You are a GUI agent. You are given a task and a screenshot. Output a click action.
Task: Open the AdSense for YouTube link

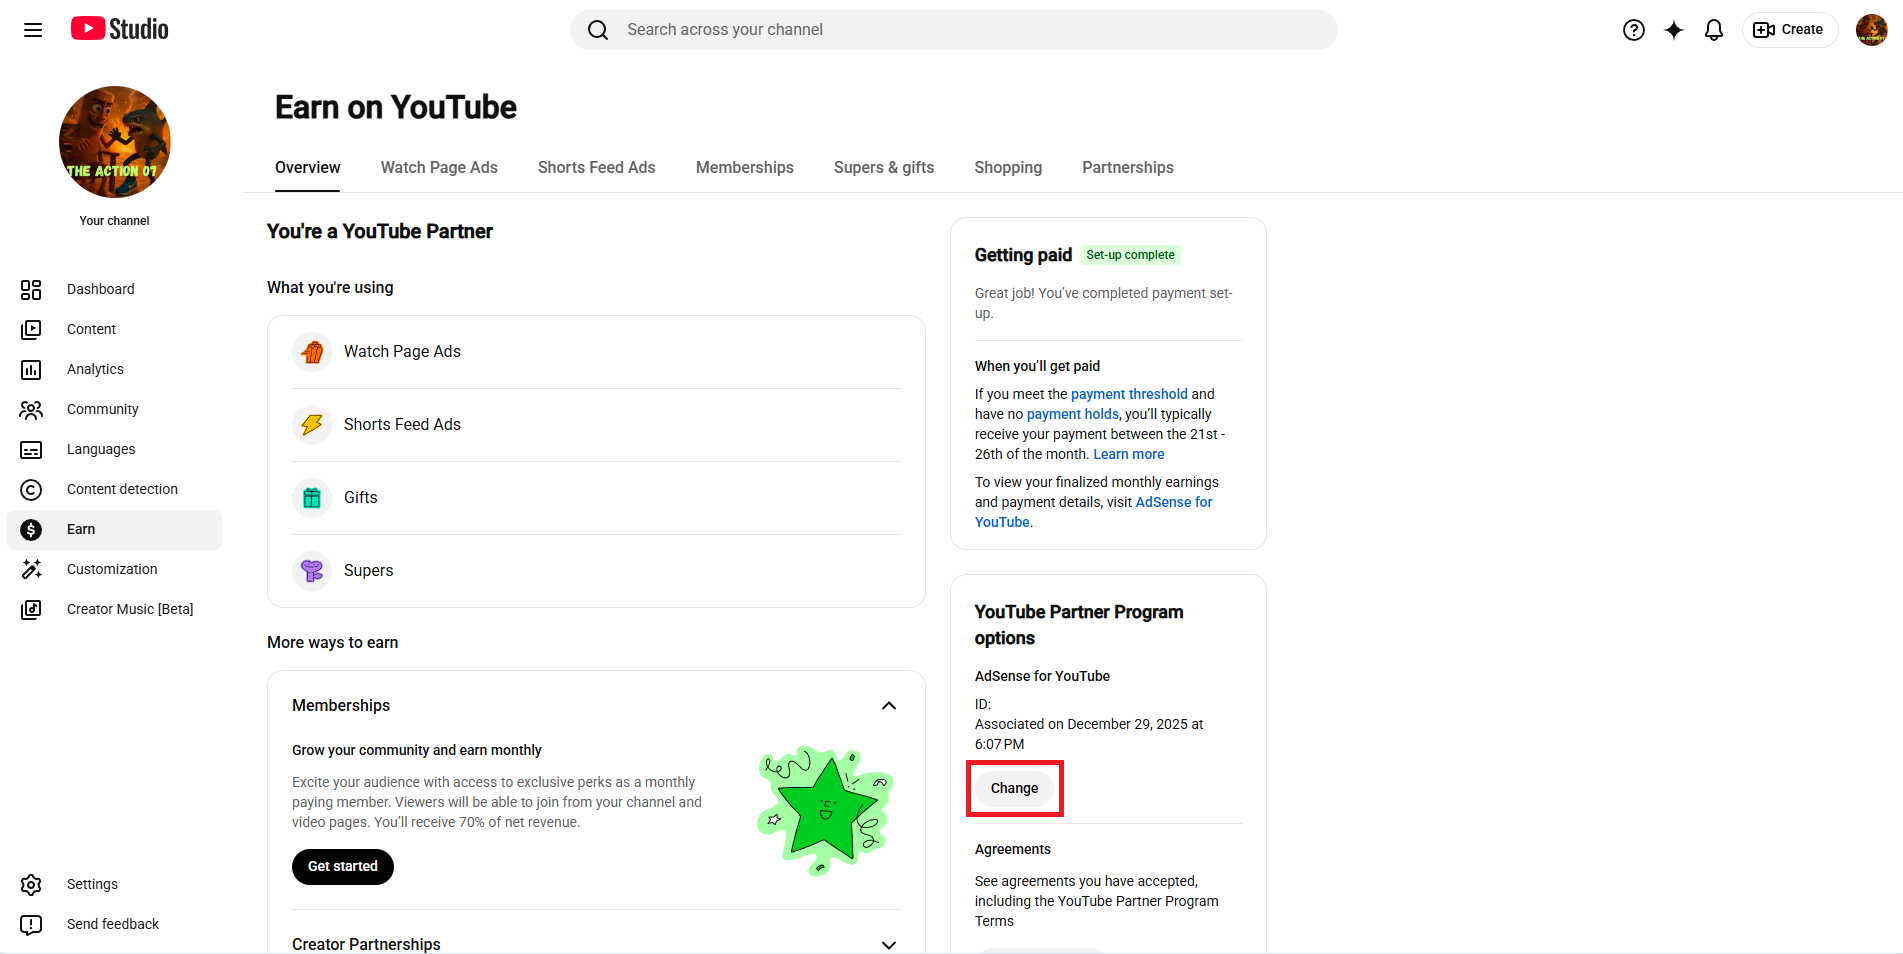(x=1094, y=512)
